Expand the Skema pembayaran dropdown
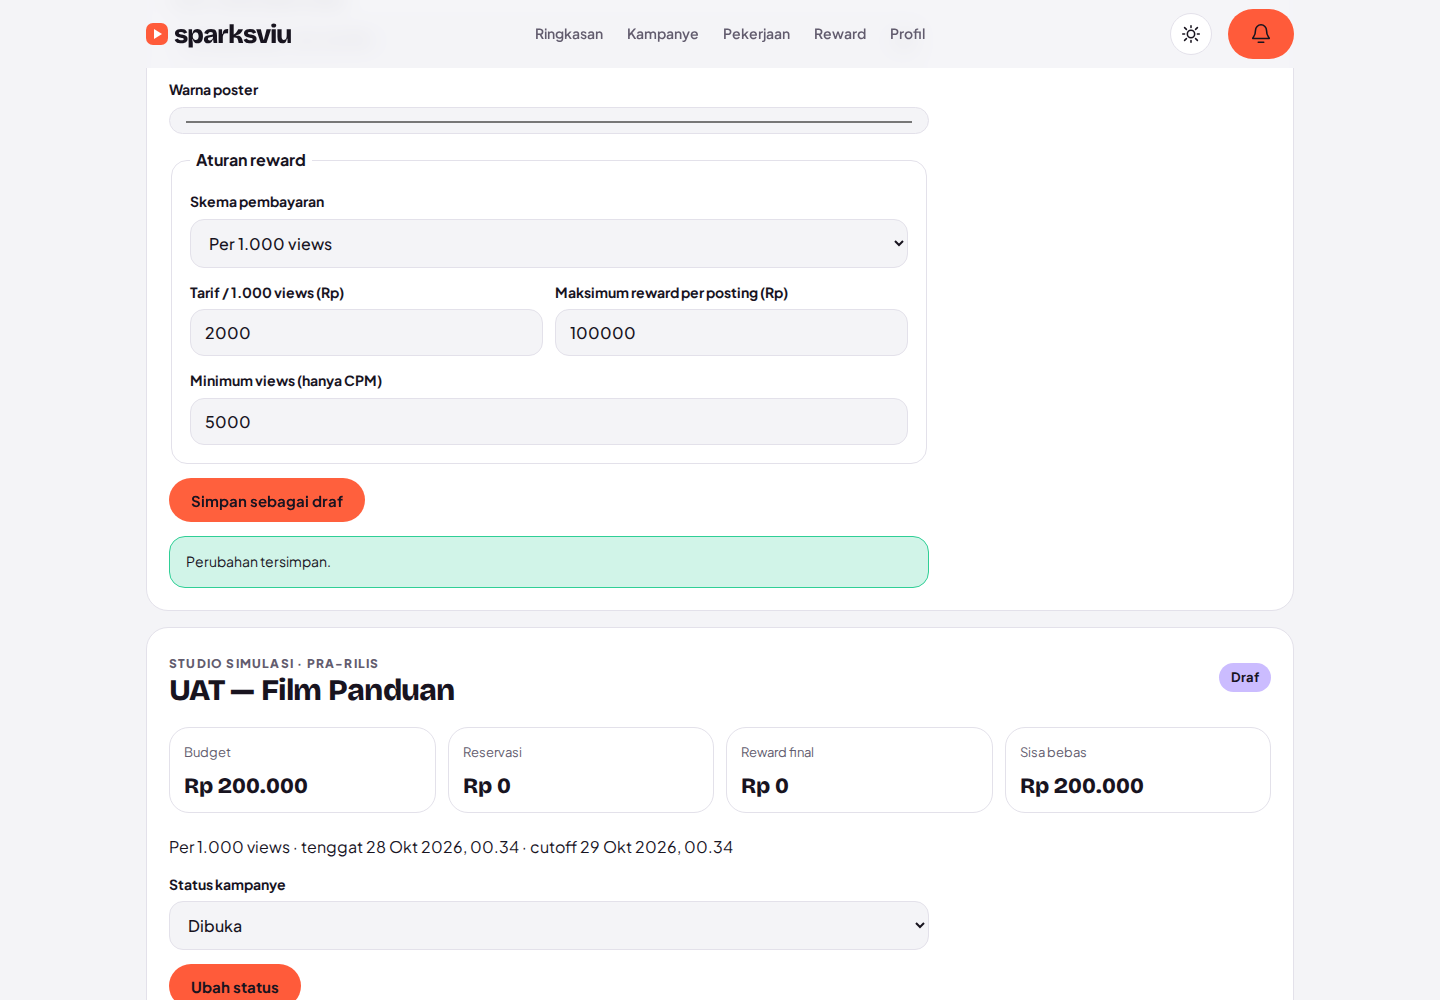Screen dimensions: 1440x1000 coord(549,244)
